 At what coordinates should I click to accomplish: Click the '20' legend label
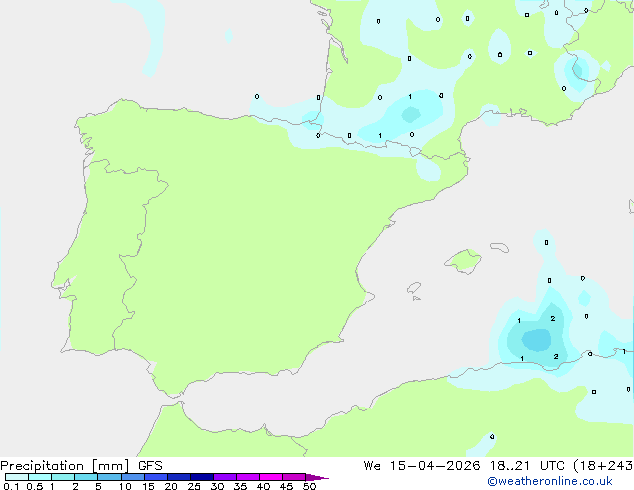(x=171, y=486)
